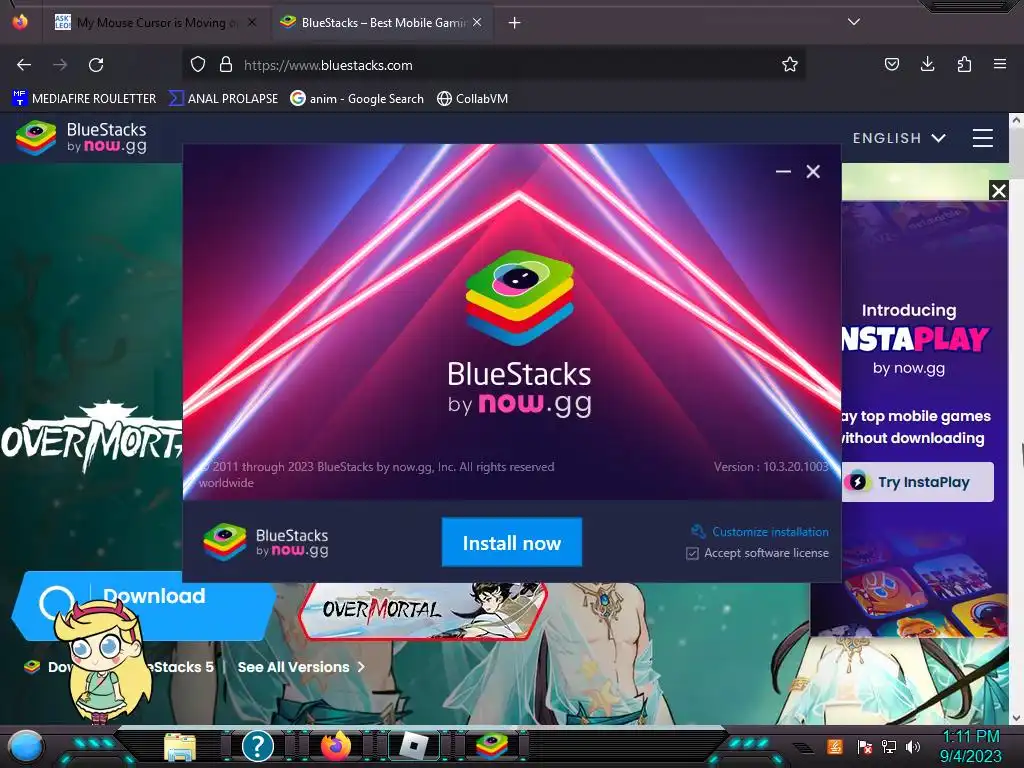Open the Help question mark taskbar icon
This screenshot has width=1024, height=768.
(x=257, y=746)
